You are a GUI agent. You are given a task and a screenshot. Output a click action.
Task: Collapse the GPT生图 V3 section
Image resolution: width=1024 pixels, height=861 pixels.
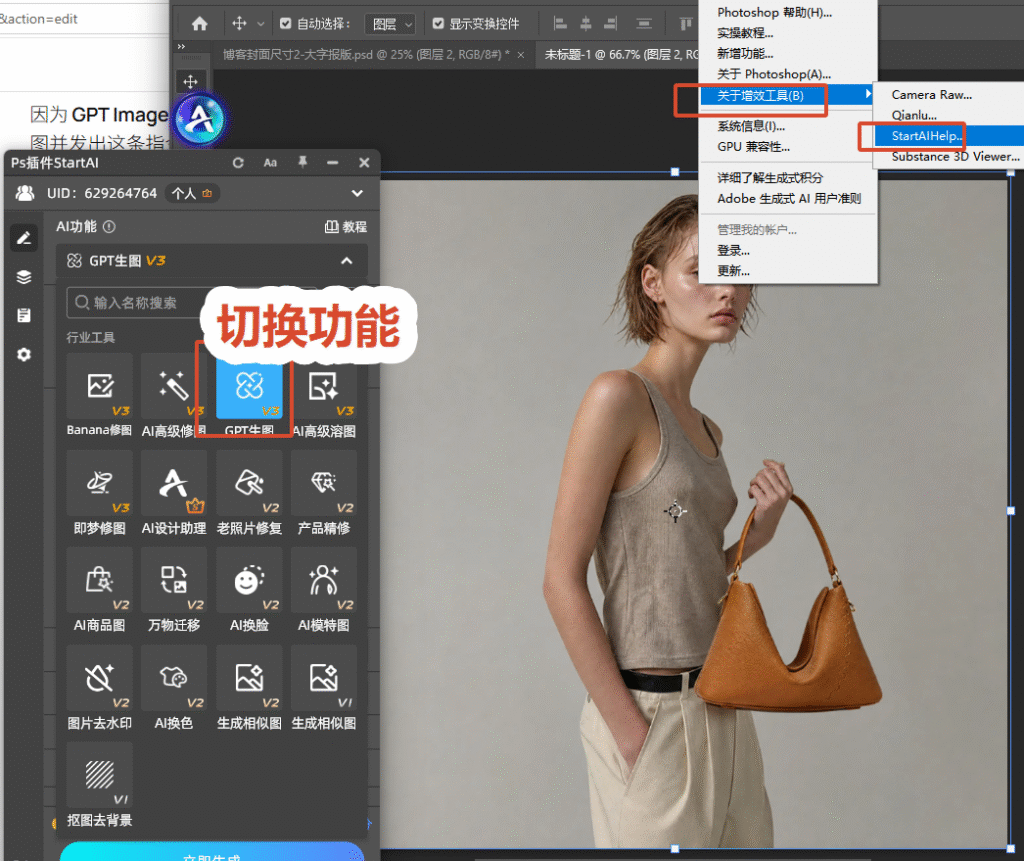click(347, 261)
